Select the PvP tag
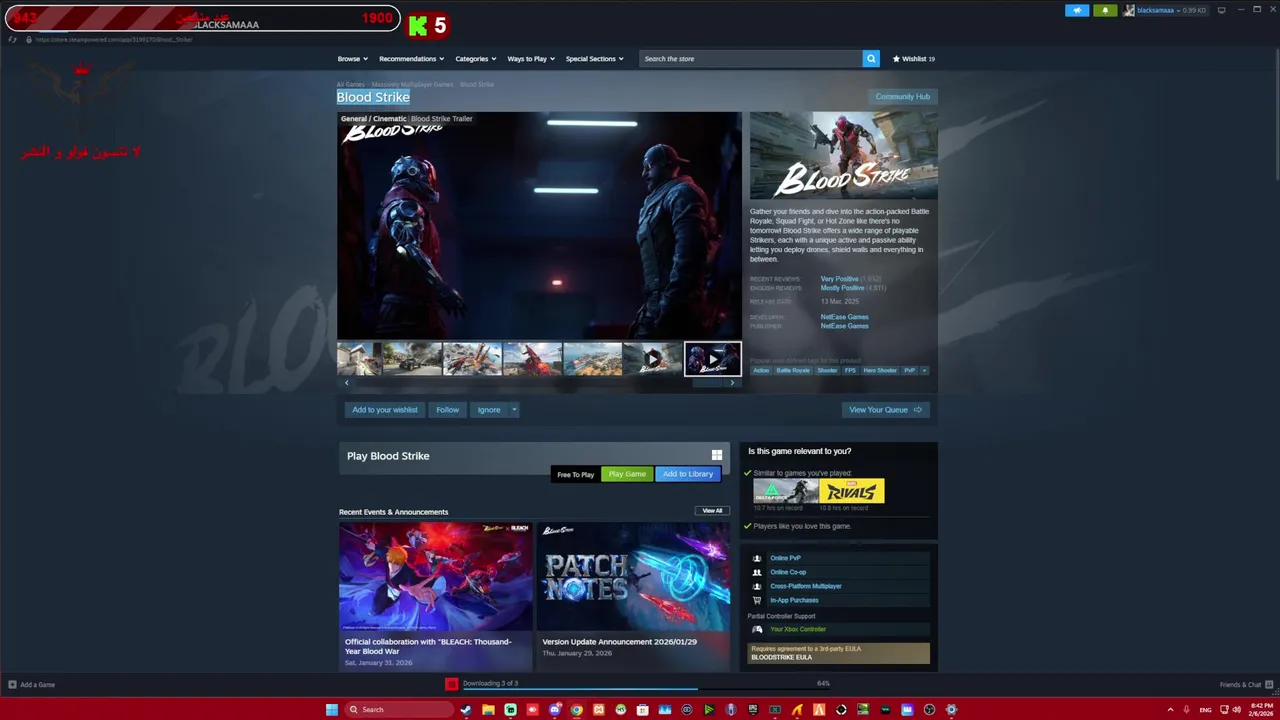The width and height of the screenshot is (1280, 720). 909,370
